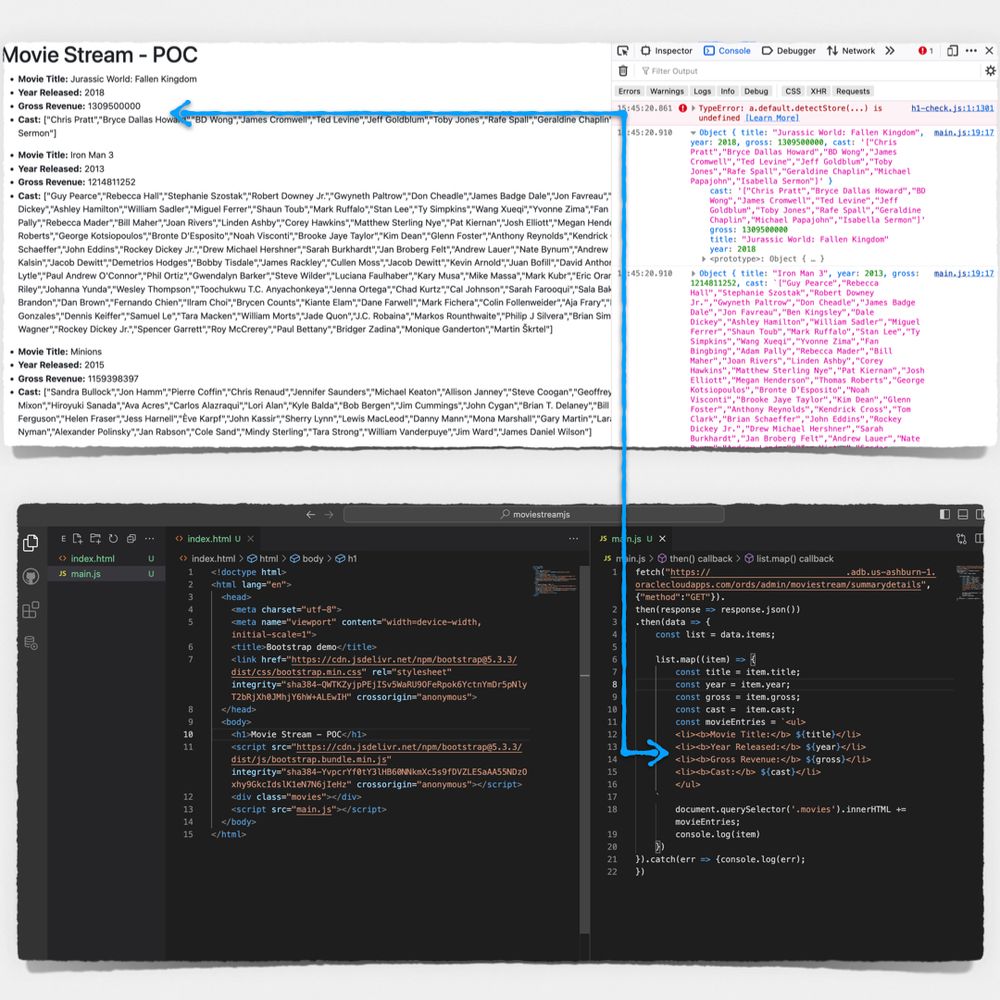Image resolution: width=1000 pixels, height=1000 pixels.
Task: Clear console output with the trash icon
Action: point(624,71)
